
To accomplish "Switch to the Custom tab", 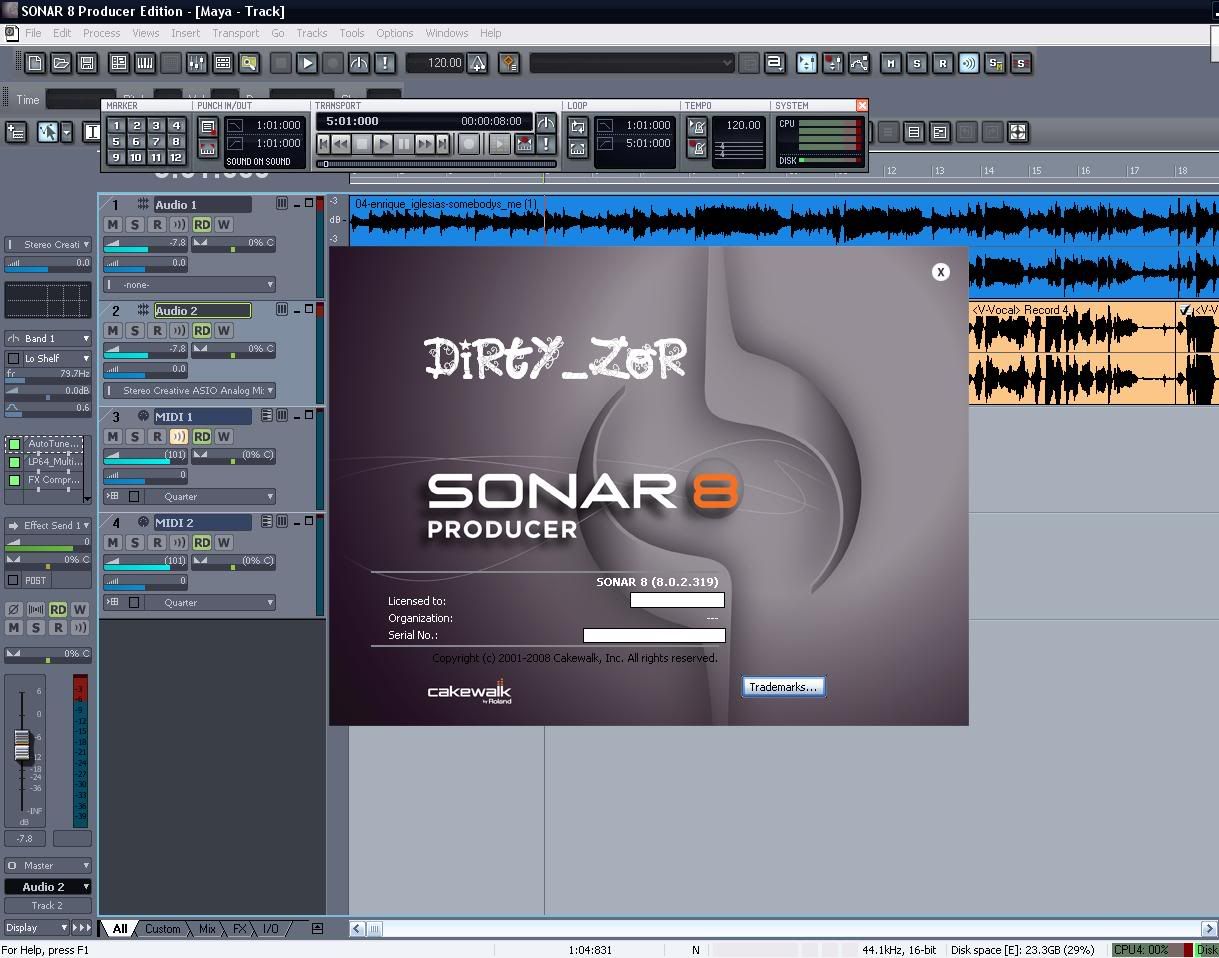I will [162, 929].
